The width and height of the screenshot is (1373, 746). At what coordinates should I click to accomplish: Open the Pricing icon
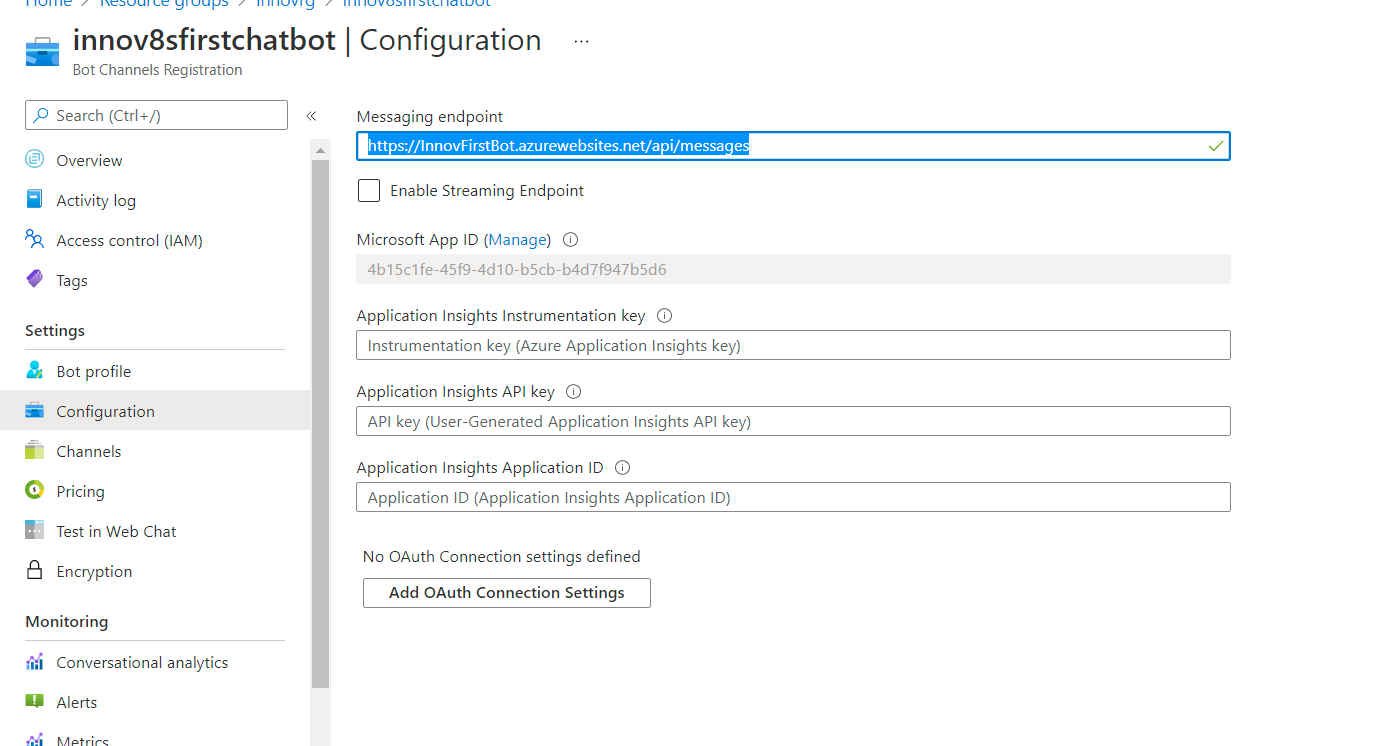[35, 491]
